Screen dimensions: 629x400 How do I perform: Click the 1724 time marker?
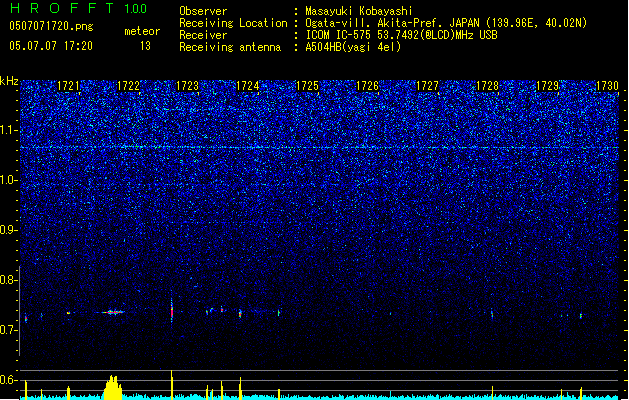click(248, 86)
